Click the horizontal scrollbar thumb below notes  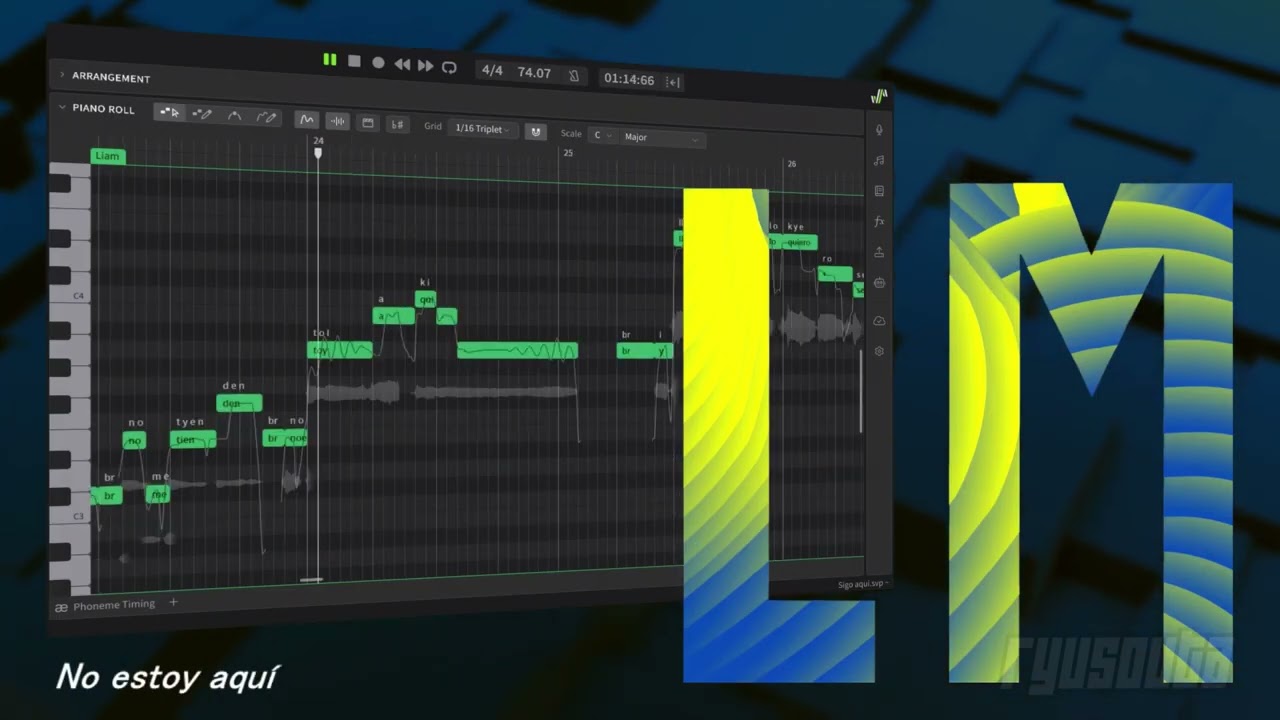312,579
